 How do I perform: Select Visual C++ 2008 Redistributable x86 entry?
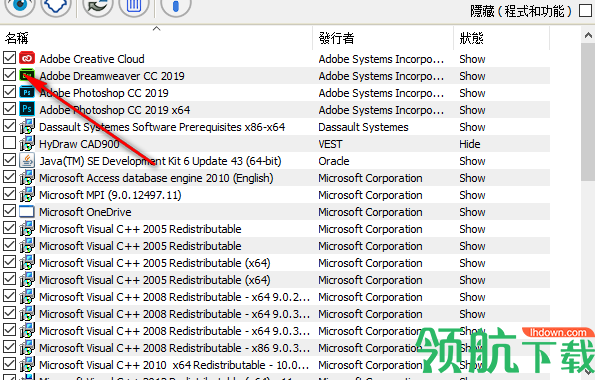pyautogui.click(x=174, y=348)
